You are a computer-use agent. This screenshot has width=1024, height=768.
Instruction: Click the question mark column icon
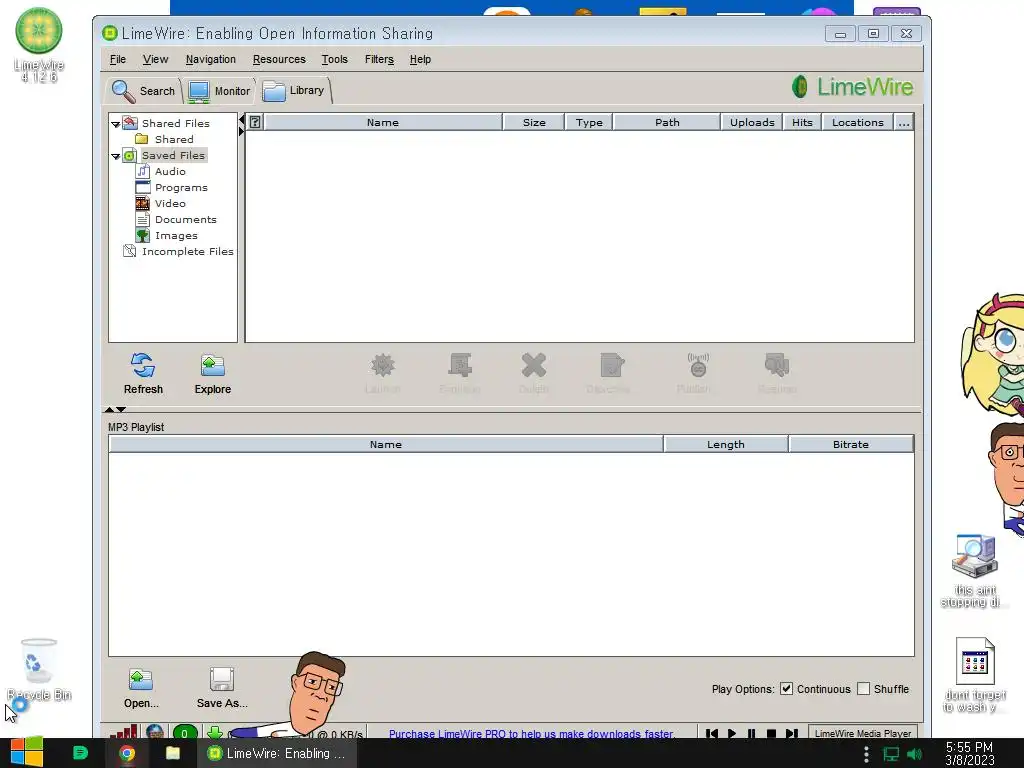(x=255, y=122)
